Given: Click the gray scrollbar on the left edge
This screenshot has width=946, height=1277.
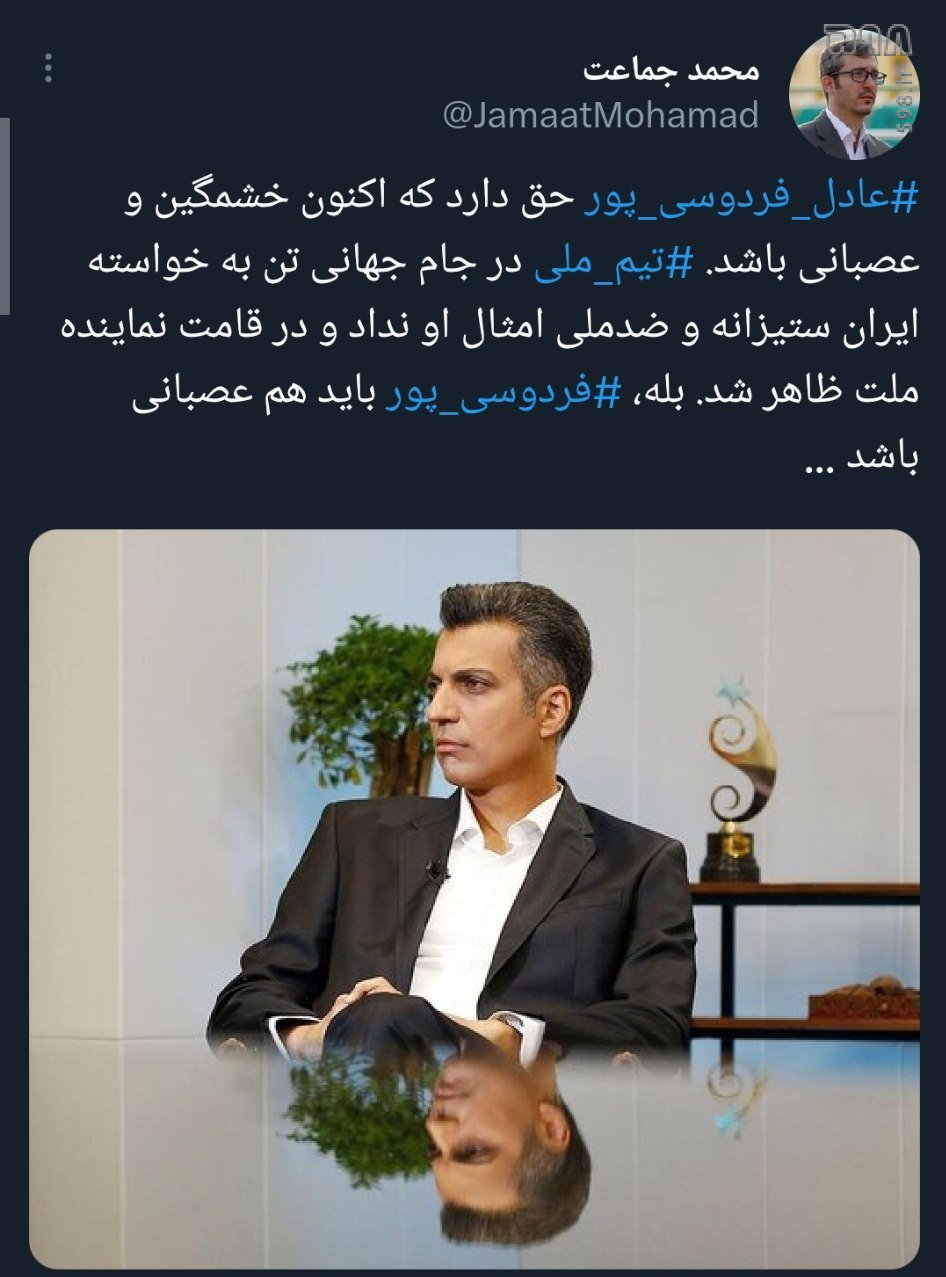Looking at the screenshot, I should point(4,215).
